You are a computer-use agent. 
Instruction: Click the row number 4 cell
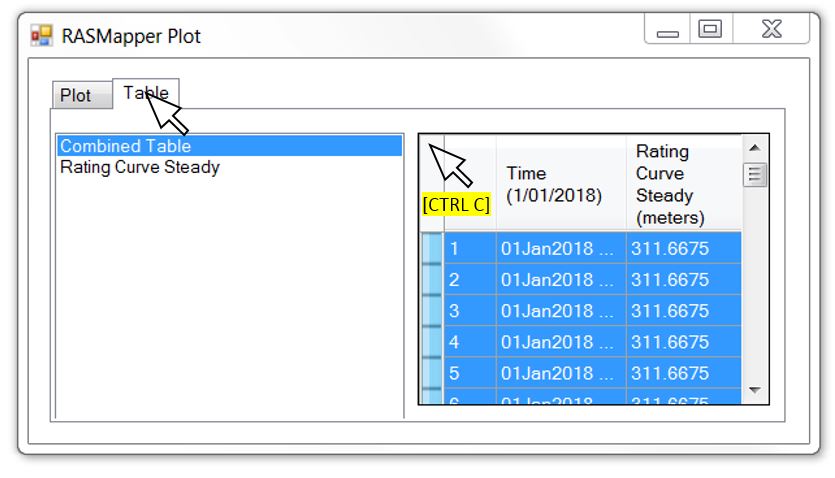[x=470, y=342]
